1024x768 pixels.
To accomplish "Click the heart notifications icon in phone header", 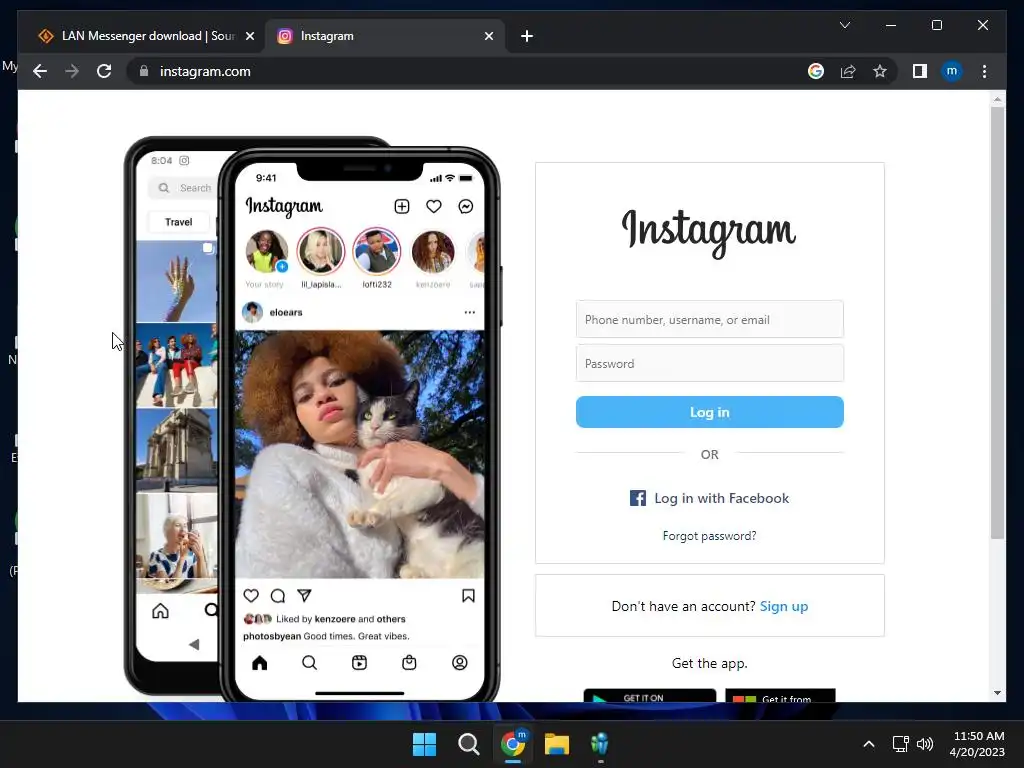I will (434, 206).
